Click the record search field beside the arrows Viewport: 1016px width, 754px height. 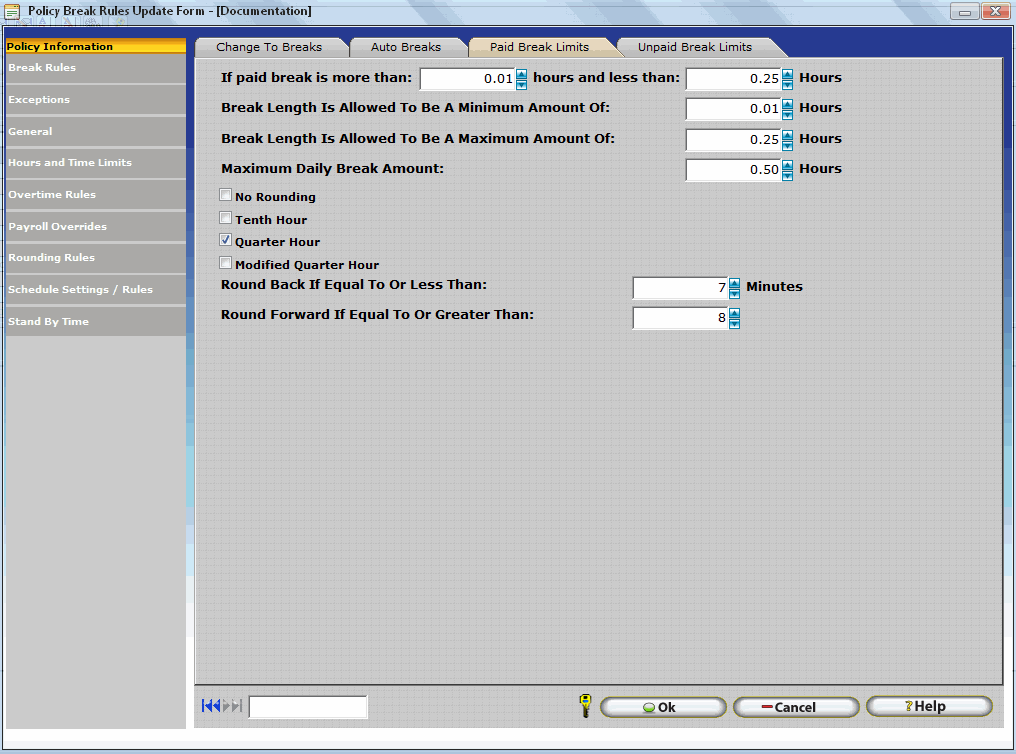click(x=308, y=707)
